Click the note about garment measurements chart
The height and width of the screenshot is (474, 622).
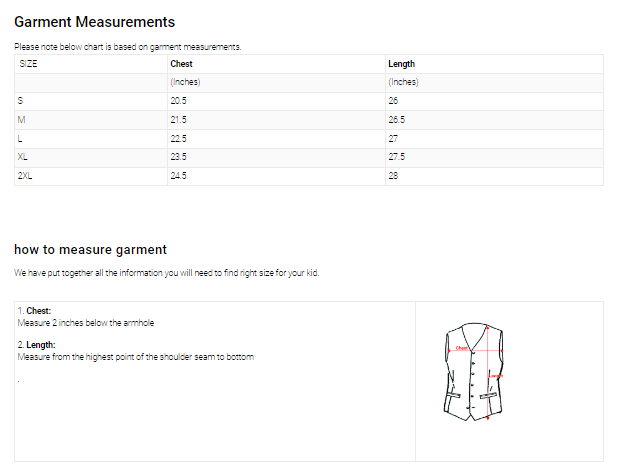[x=127, y=47]
